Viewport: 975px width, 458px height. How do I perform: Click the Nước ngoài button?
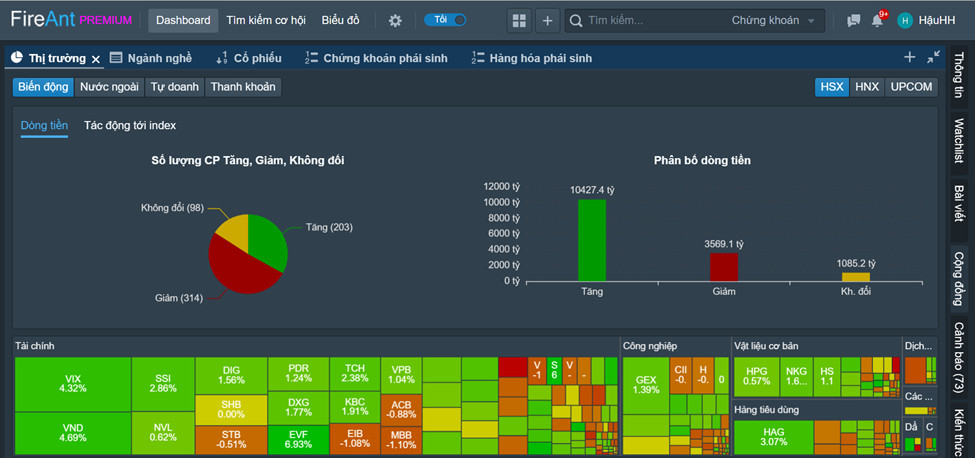pyautogui.click(x=109, y=87)
